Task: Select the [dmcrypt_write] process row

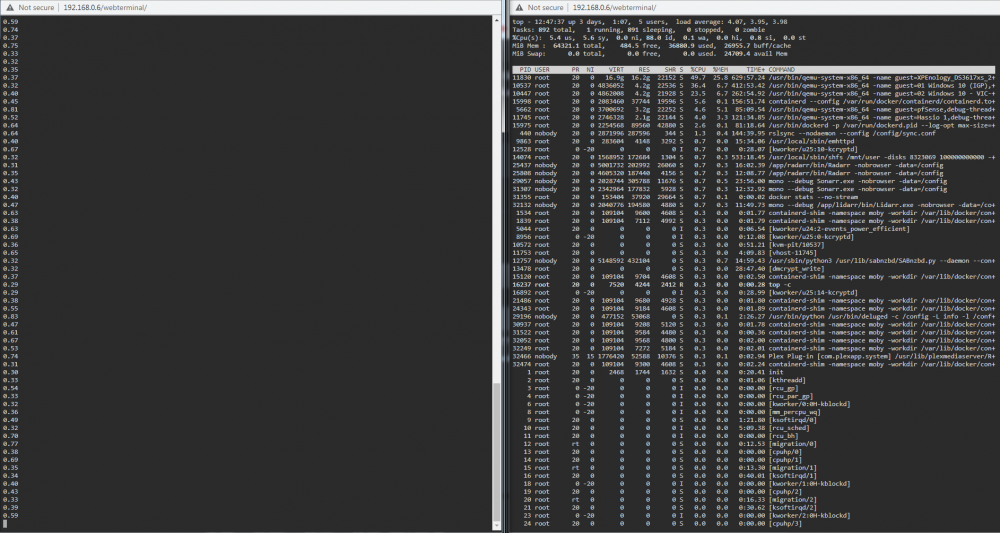Action: [753, 268]
